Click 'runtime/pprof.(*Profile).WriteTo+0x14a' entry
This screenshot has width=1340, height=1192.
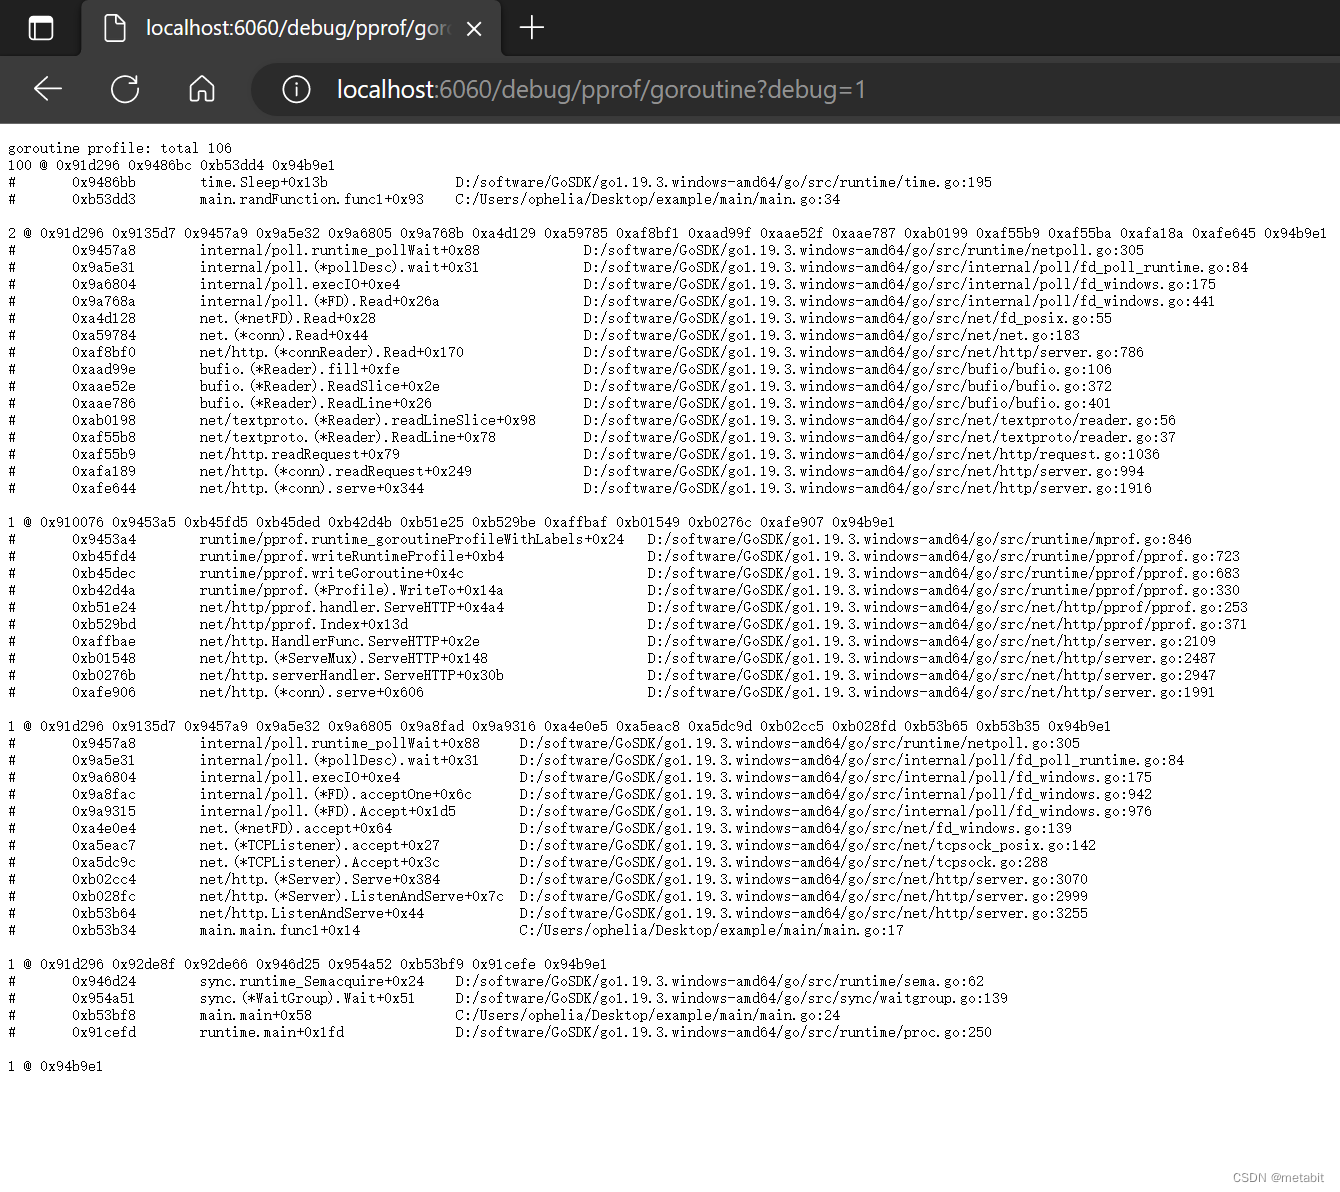pyautogui.click(x=351, y=590)
